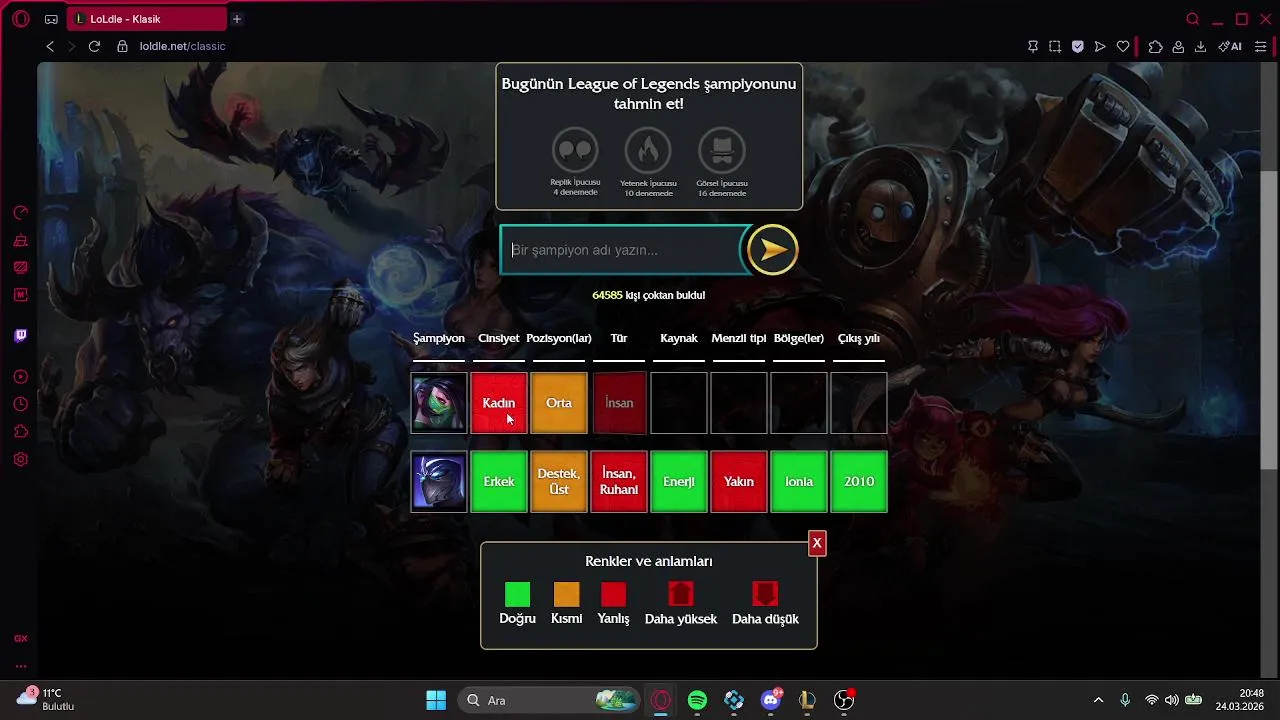Click the Daha yüksek arrow icon
This screenshot has height=720, width=1280.
coord(680,594)
